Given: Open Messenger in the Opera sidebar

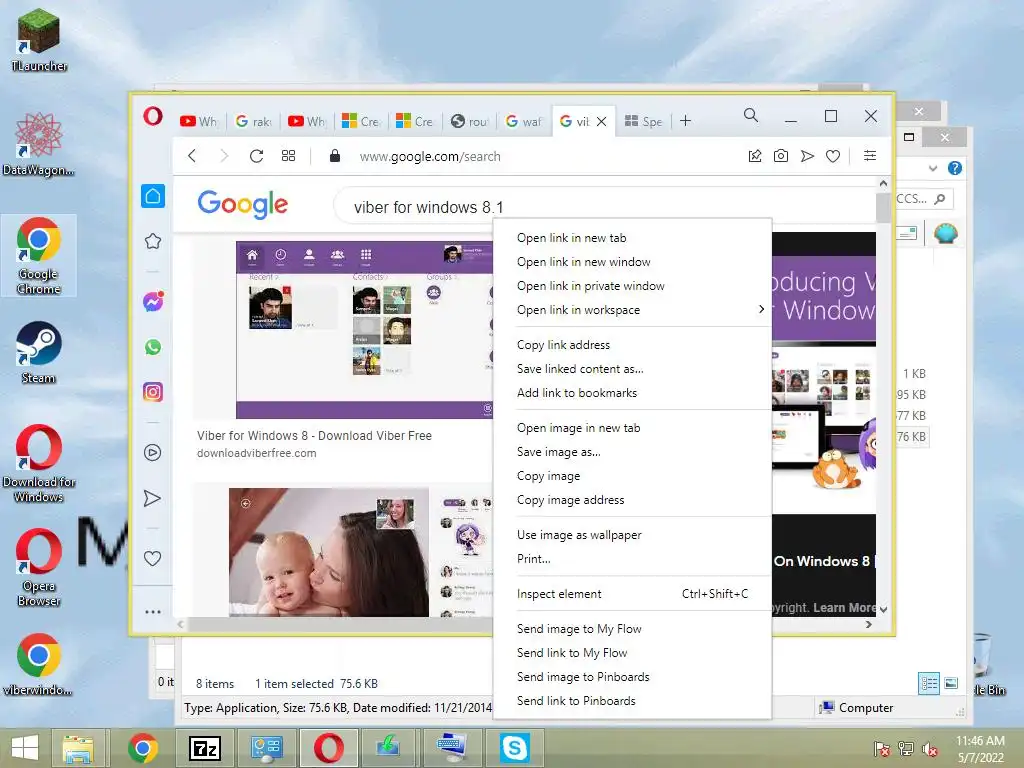Looking at the screenshot, I should pos(153,301).
